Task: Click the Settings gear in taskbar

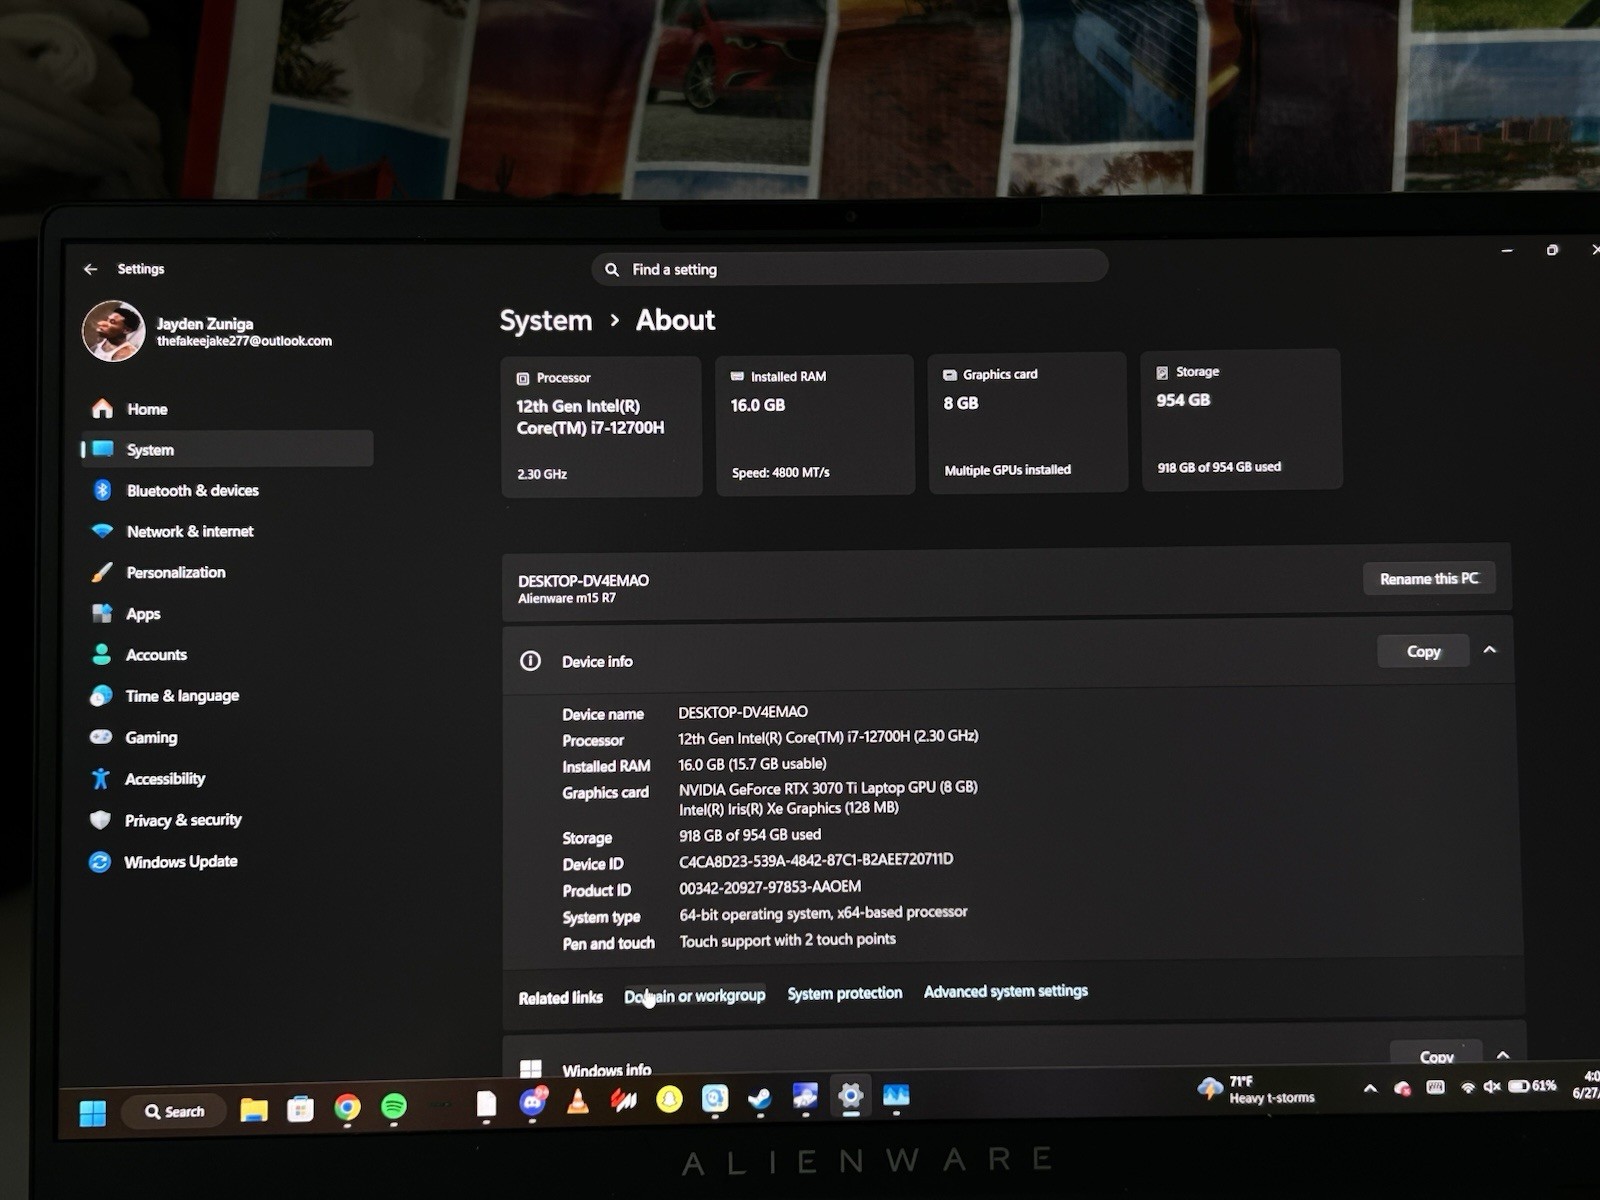Action: coord(850,1096)
